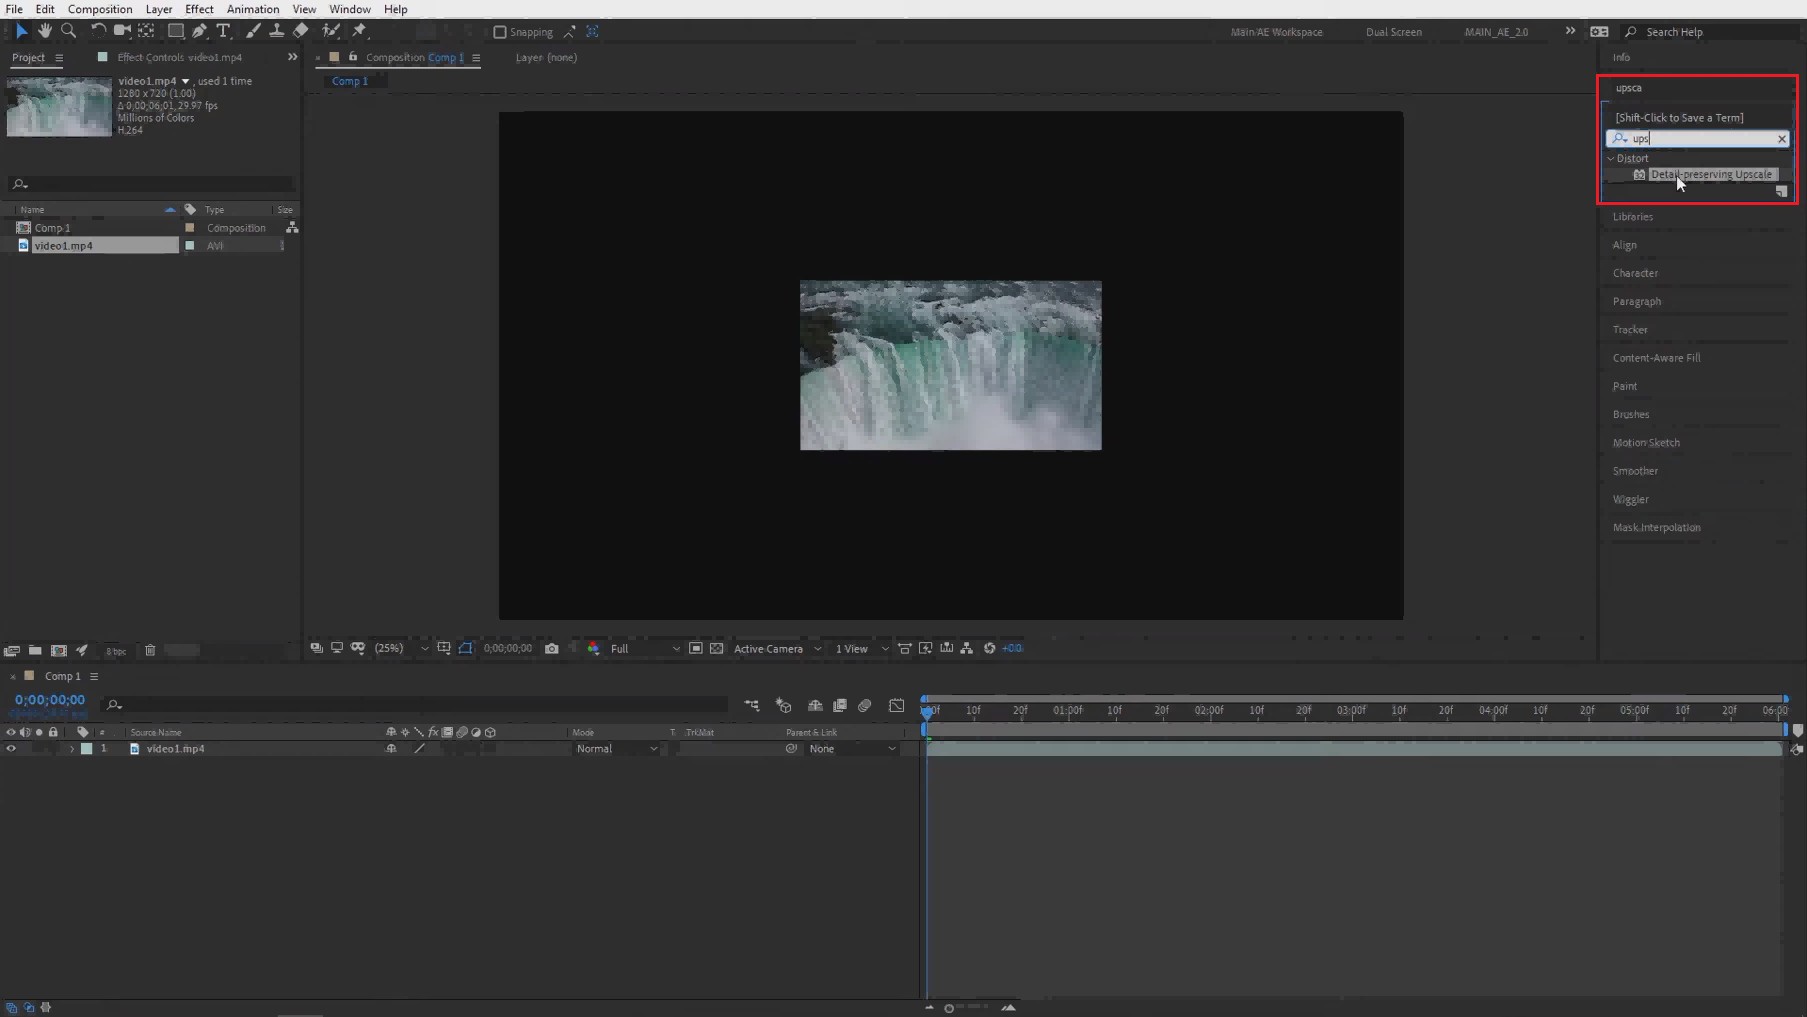Screen dimensions: 1807x1017
Task: Toggle the Composition viewer lock icon
Action: 353,57
